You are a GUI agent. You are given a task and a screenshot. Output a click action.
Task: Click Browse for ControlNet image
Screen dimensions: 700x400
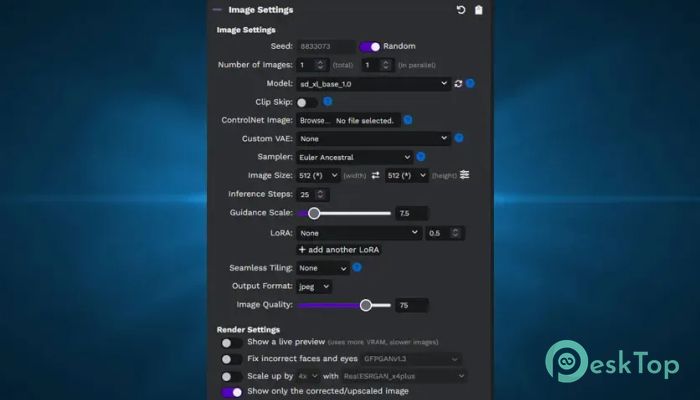coord(314,121)
